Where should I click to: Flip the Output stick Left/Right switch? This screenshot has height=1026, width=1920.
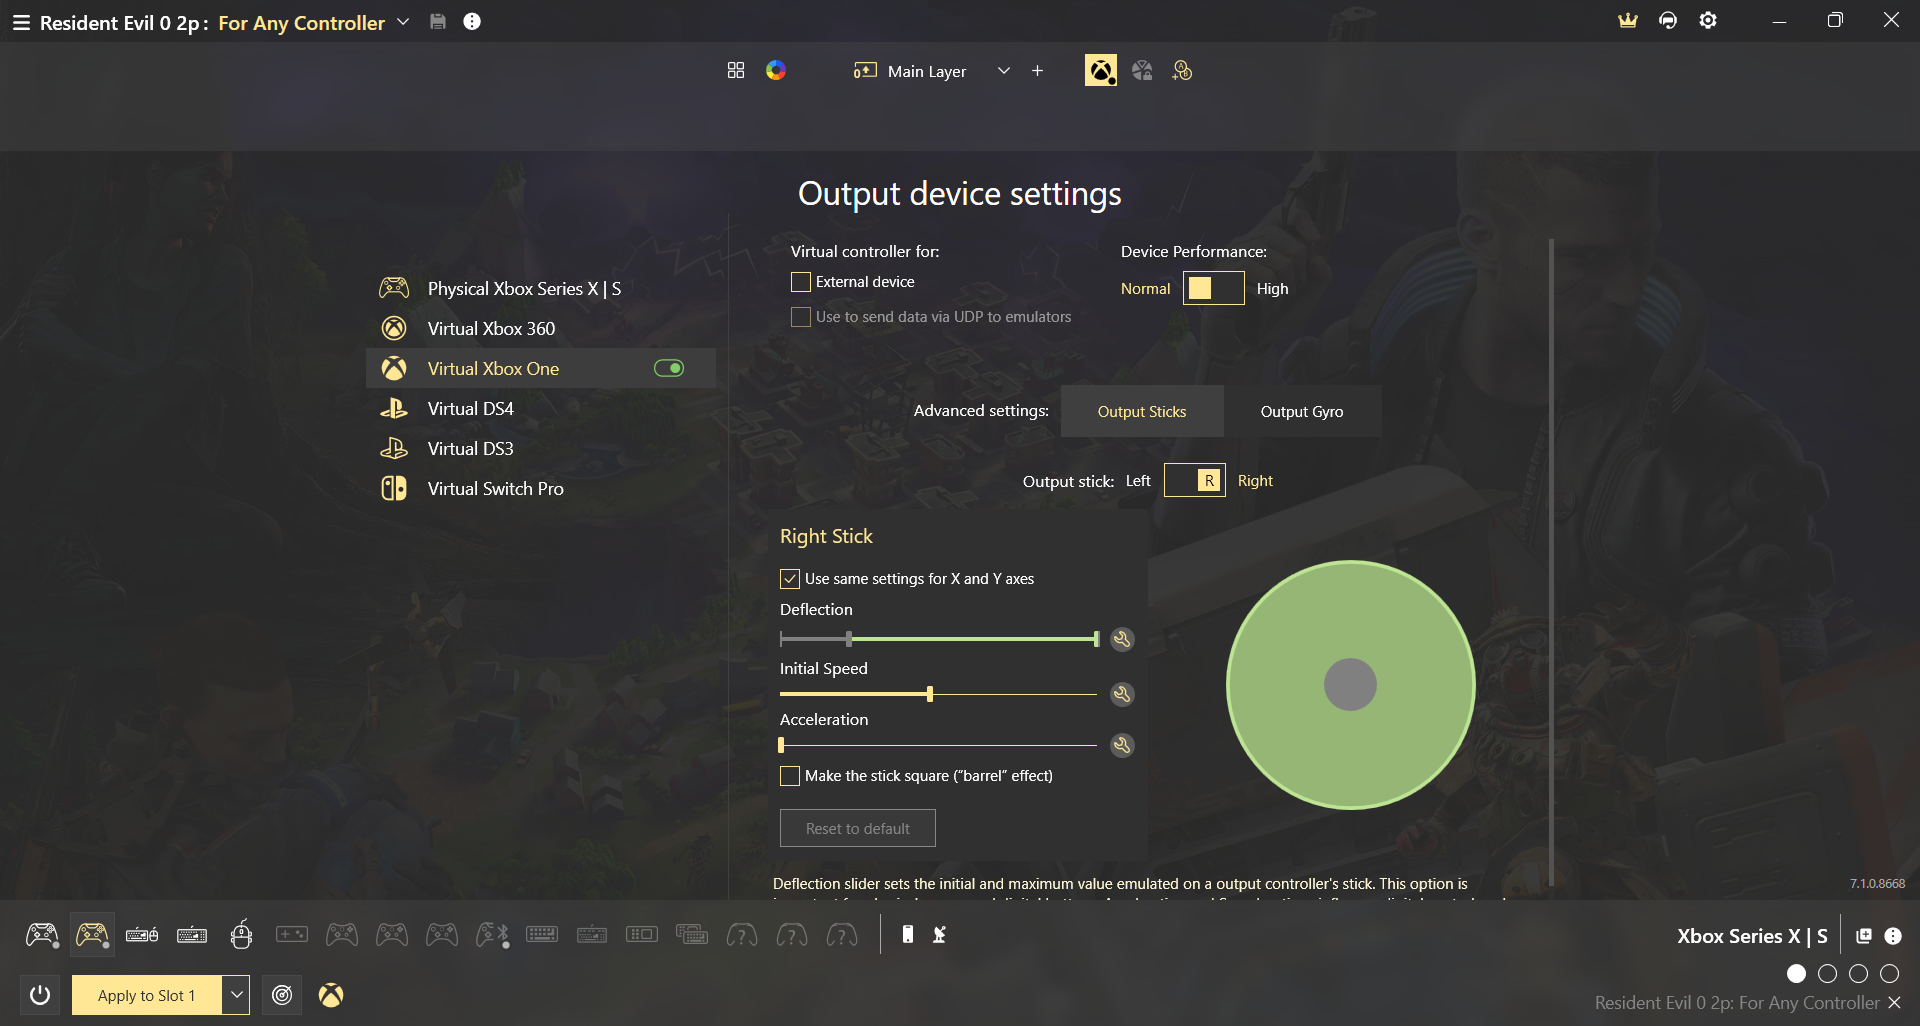pyautogui.click(x=1195, y=481)
